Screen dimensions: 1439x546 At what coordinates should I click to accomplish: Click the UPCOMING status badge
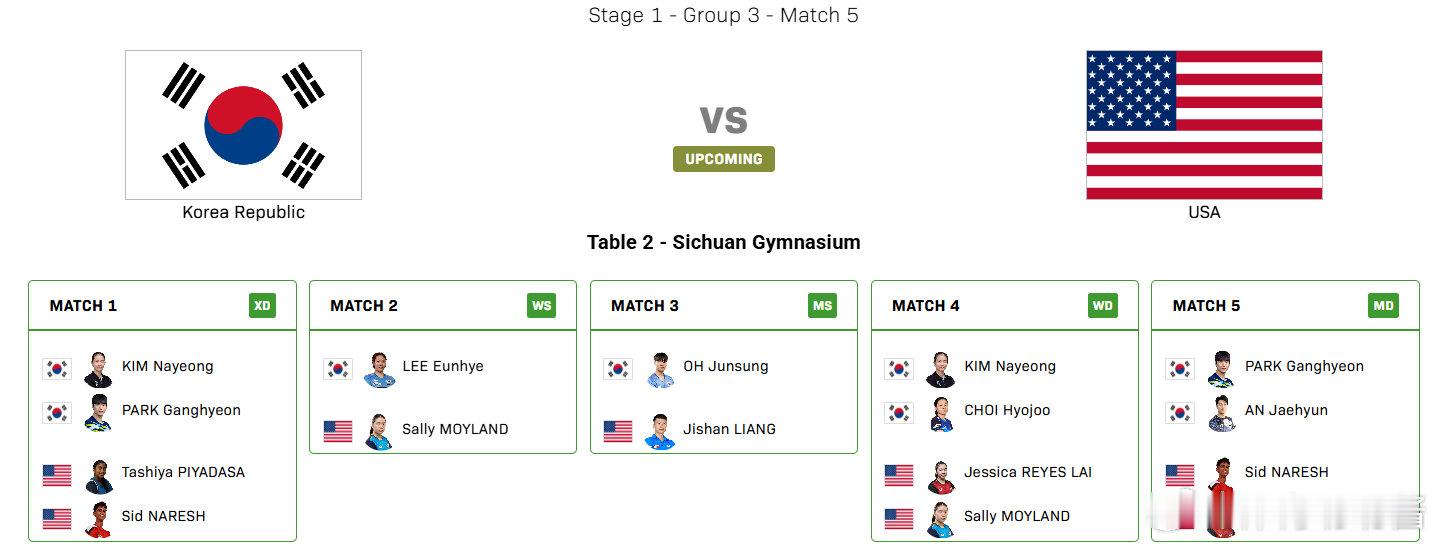[x=723, y=159]
